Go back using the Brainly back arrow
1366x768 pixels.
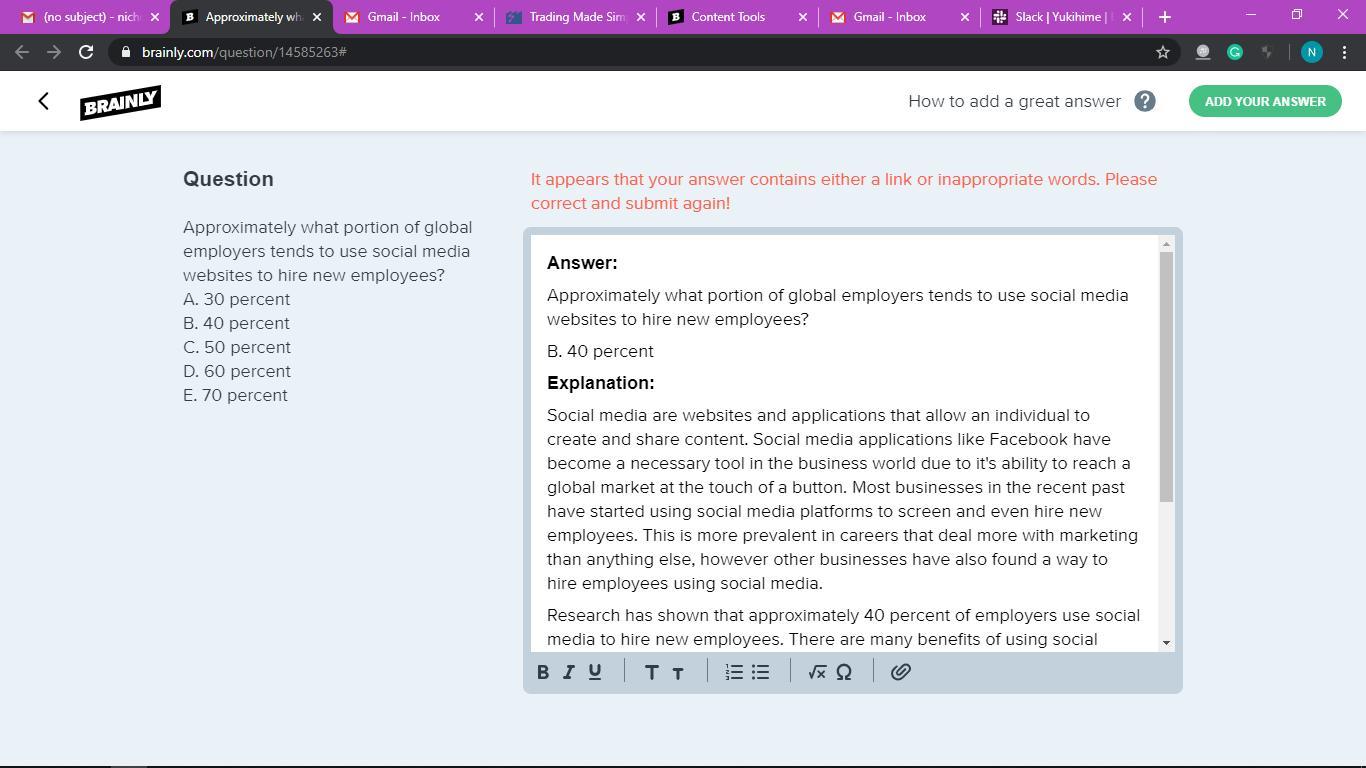point(43,101)
